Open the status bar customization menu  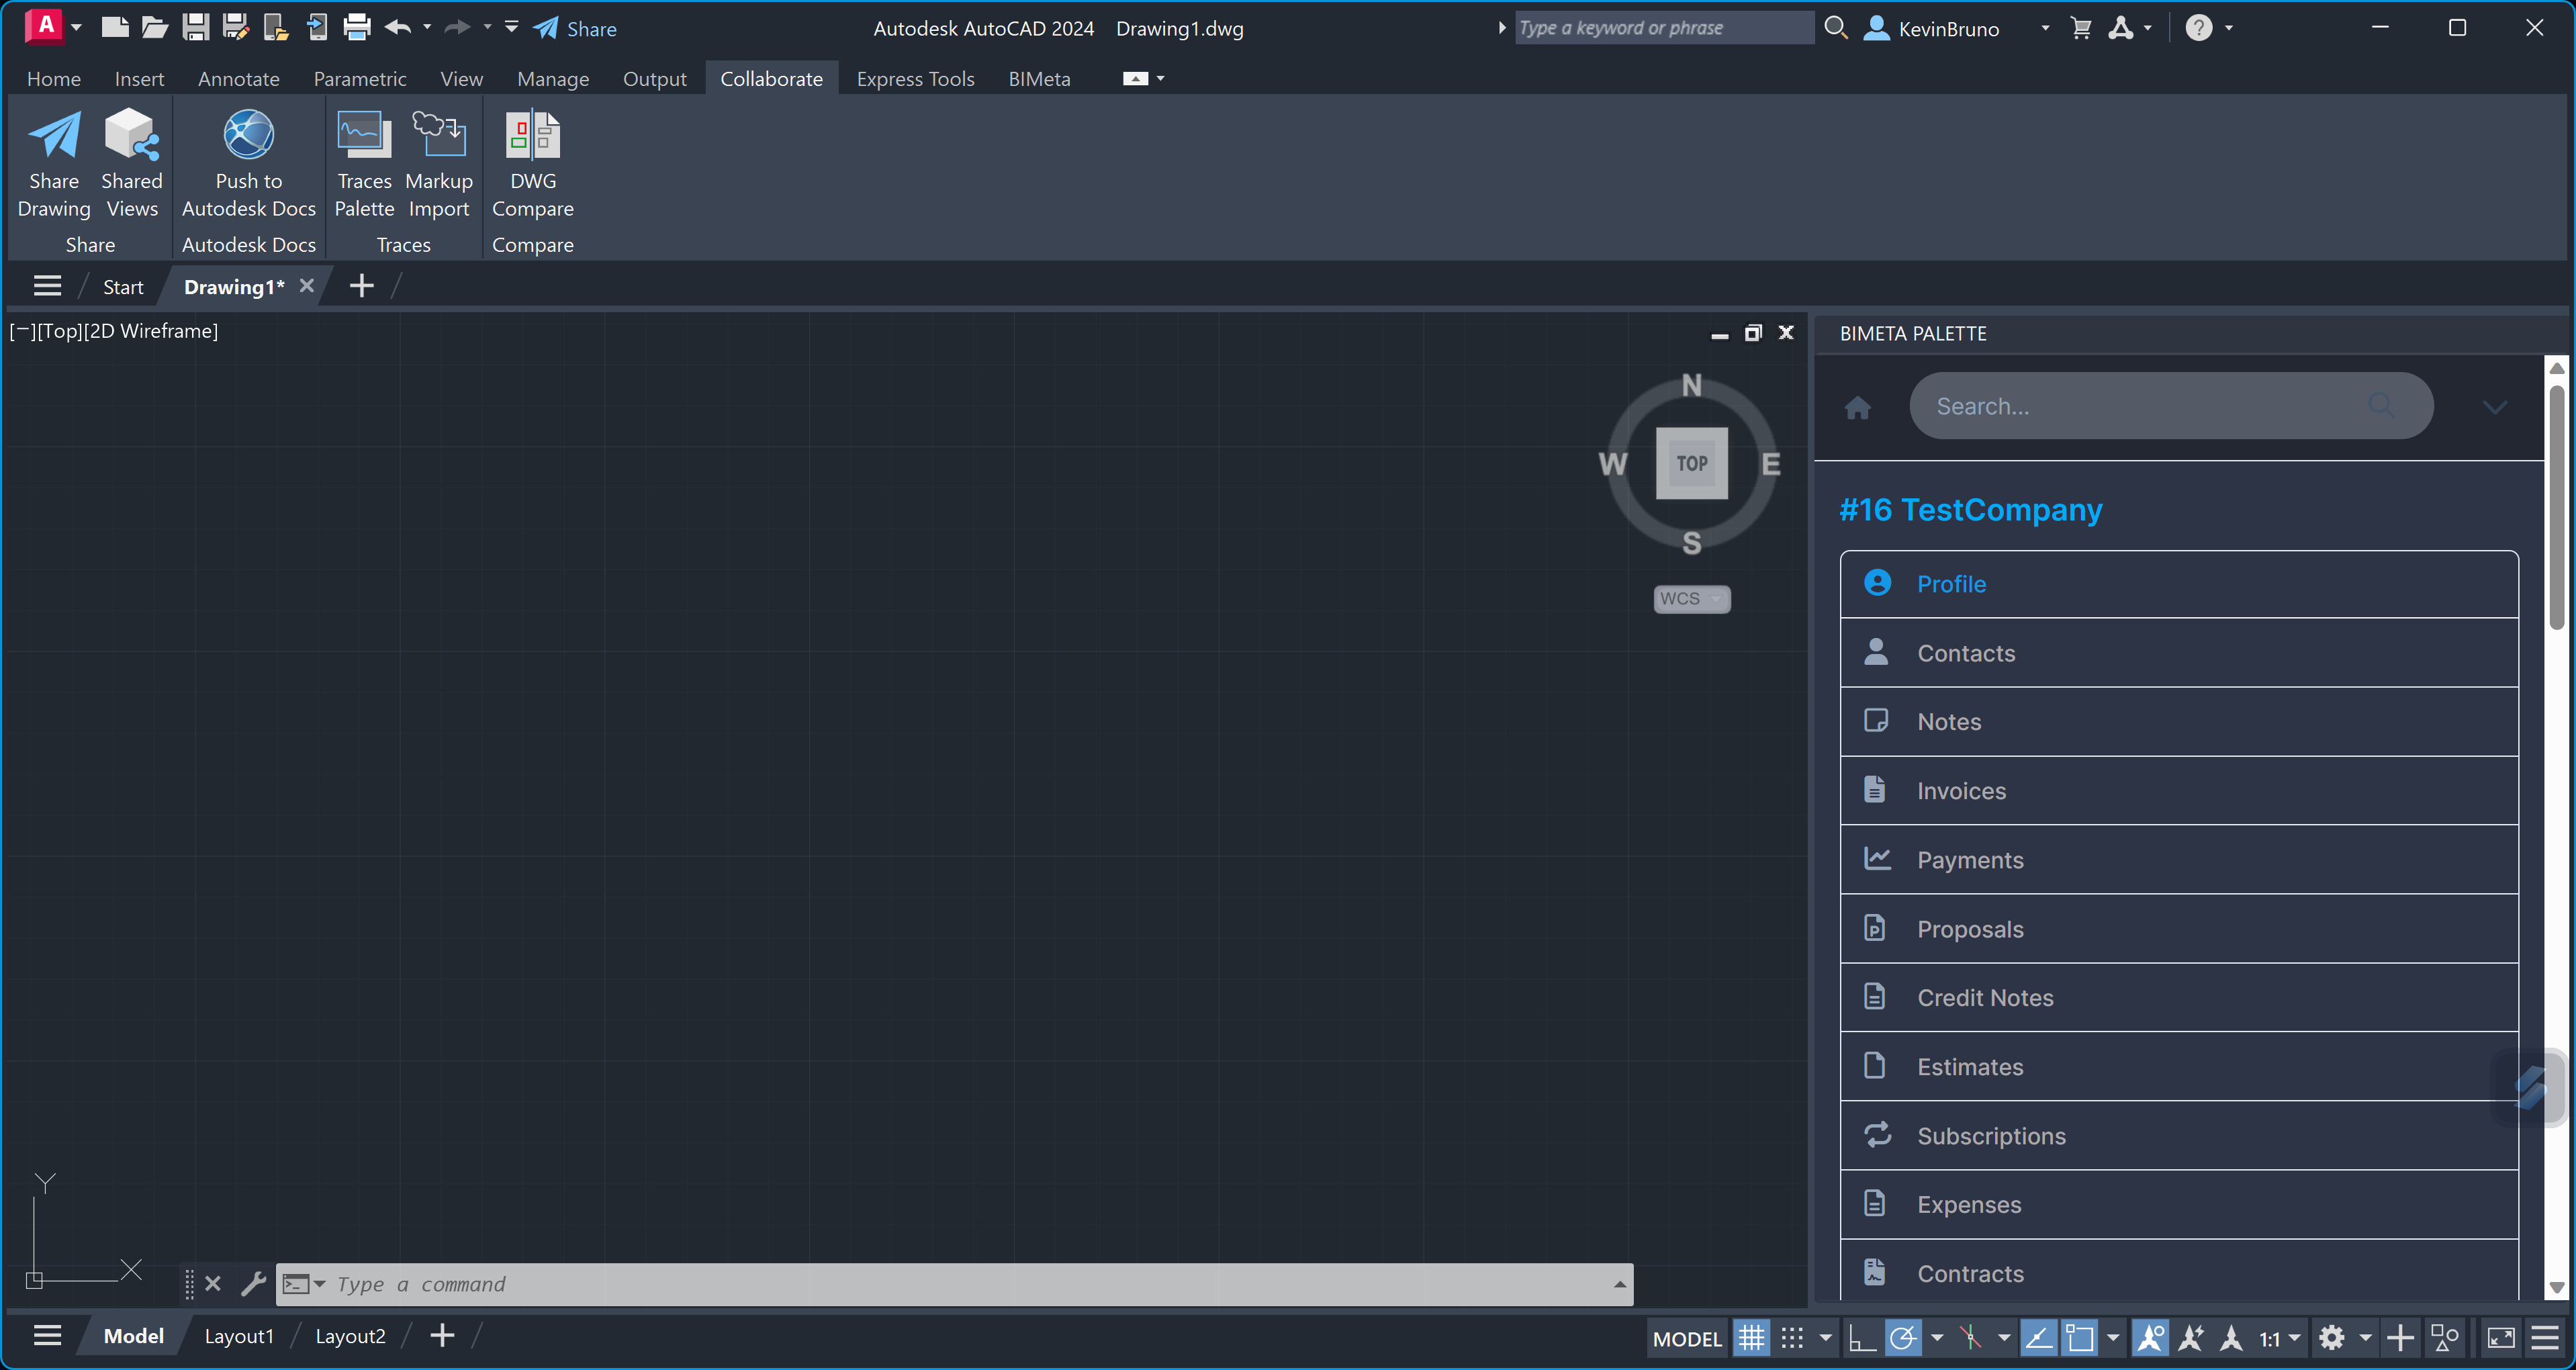coord(2545,1337)
